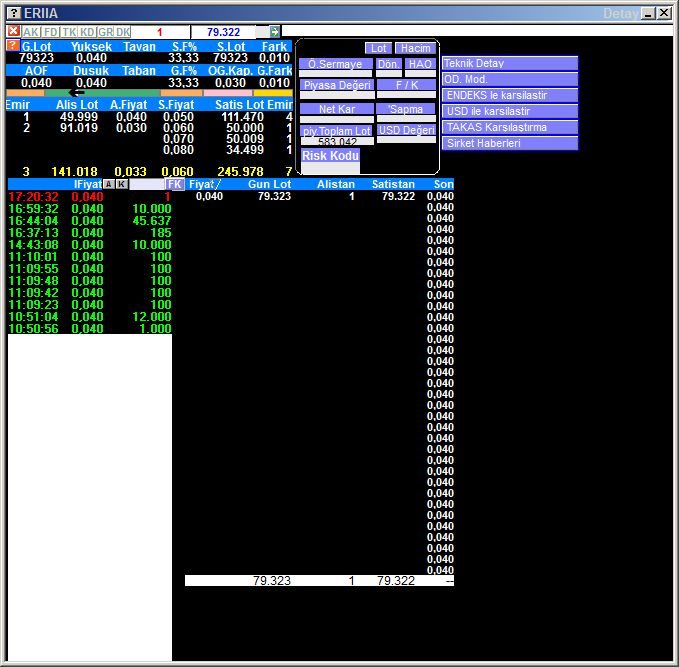Open TAKAS Karşılaştırma
Screen dimensions: 679x667
(510, 127)
